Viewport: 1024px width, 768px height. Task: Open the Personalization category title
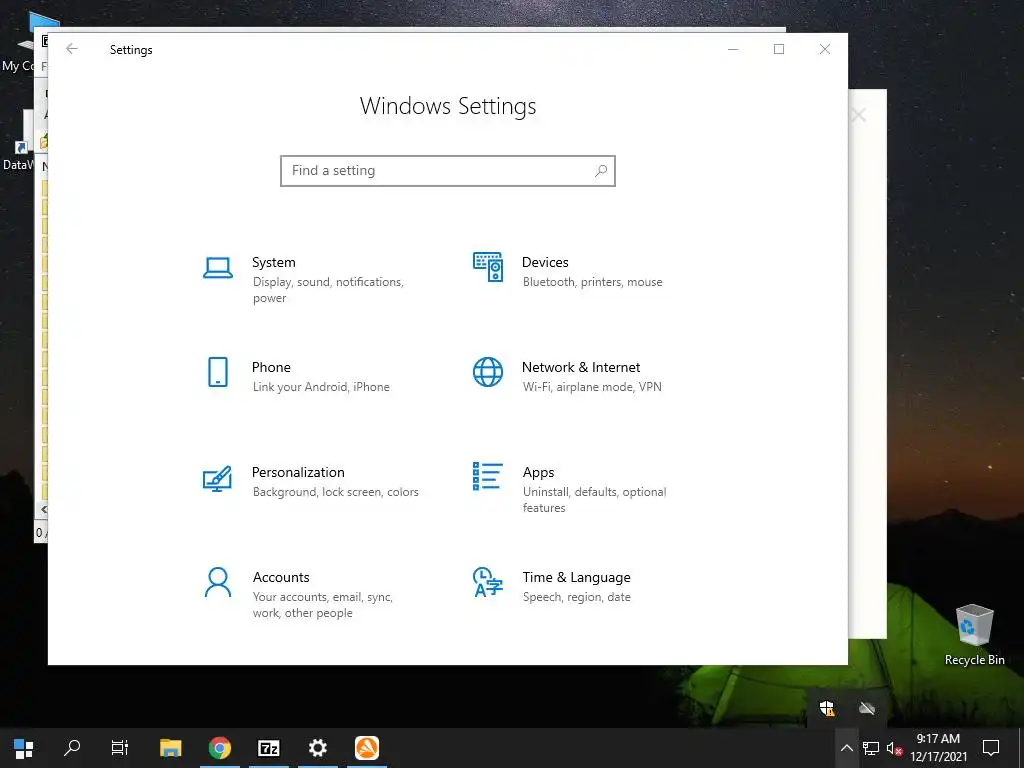coord(298,472)
